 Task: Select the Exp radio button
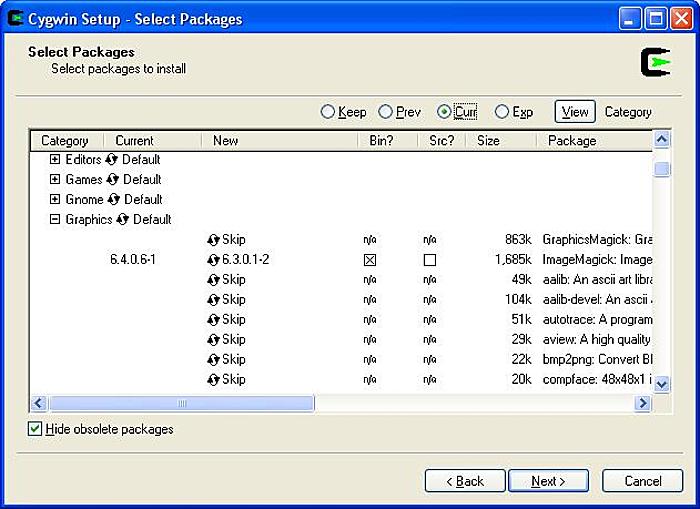[x=502, y=112]
